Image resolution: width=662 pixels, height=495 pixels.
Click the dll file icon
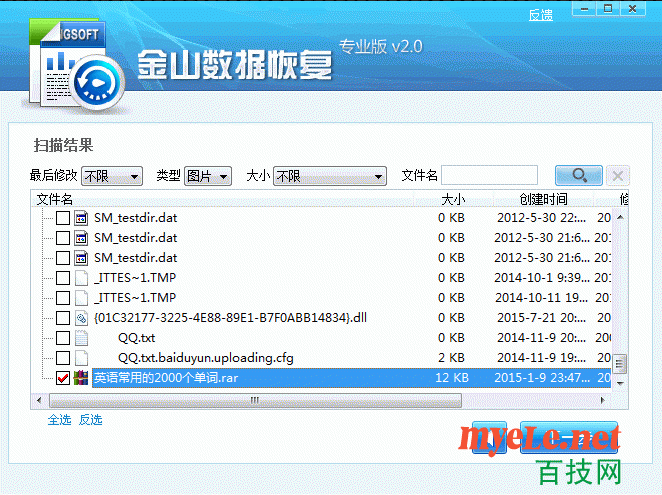(81, 318)
